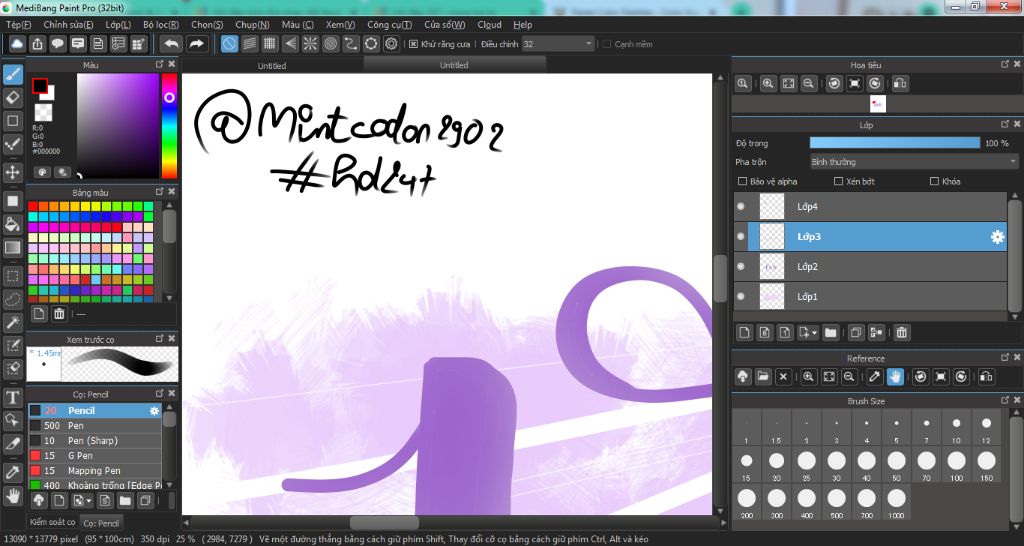Screen dimensions: 1024x546
Task: Add a new folder in layer panel
Action: click(x=830, y=332)
